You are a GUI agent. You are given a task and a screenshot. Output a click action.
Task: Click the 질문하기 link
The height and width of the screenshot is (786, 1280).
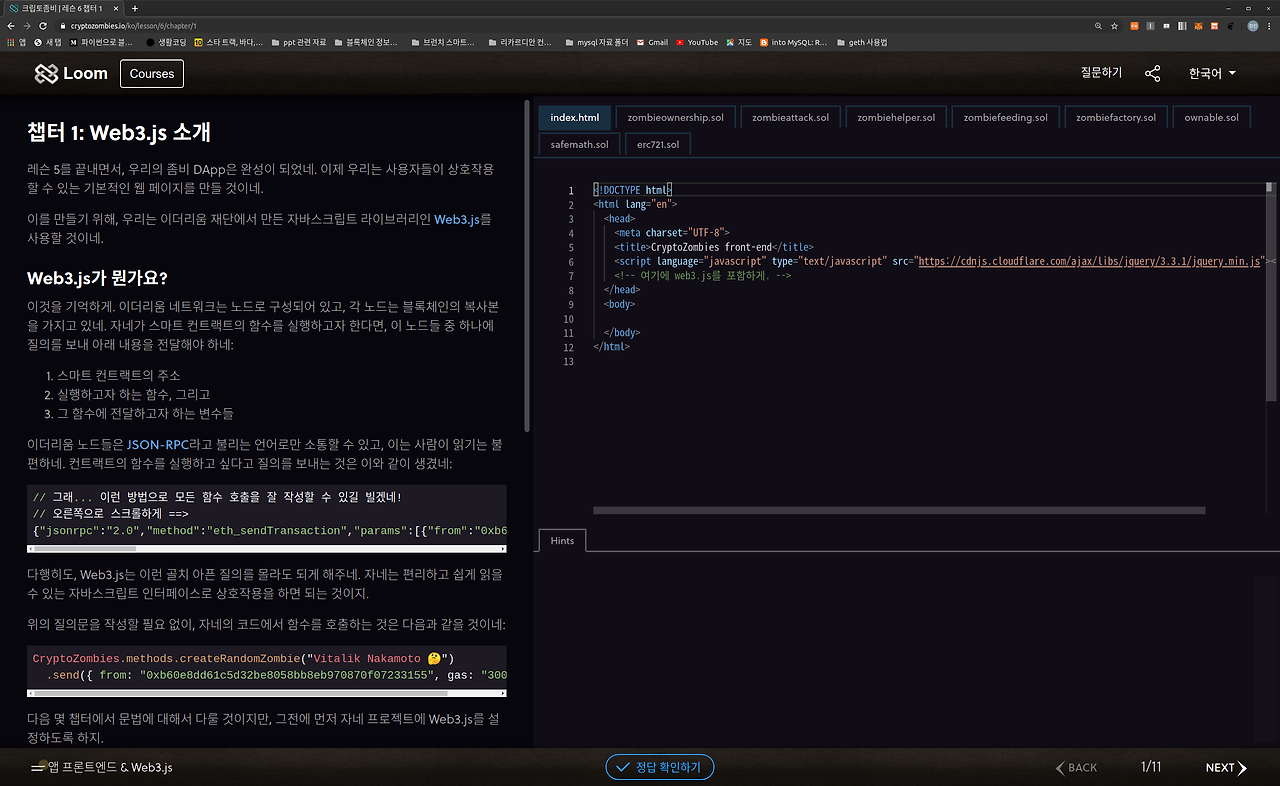[1101, 73]
